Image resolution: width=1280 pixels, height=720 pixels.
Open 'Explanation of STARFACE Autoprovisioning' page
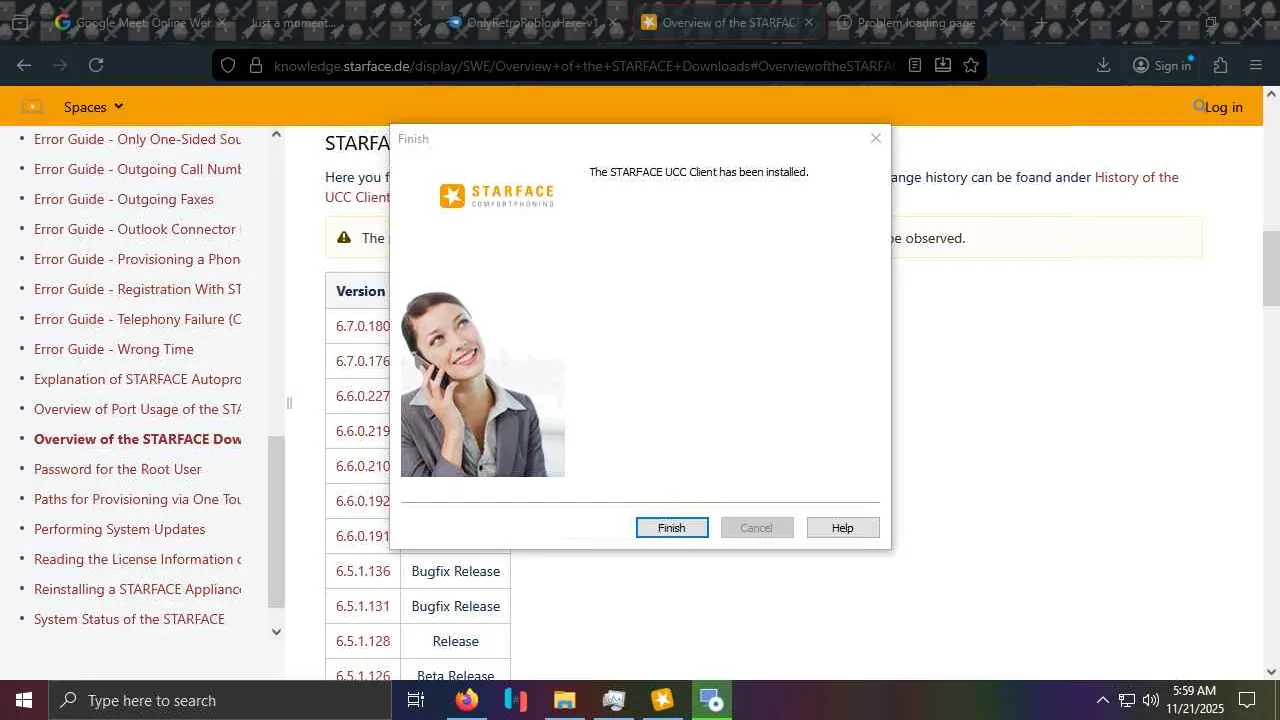click(137, 379)
